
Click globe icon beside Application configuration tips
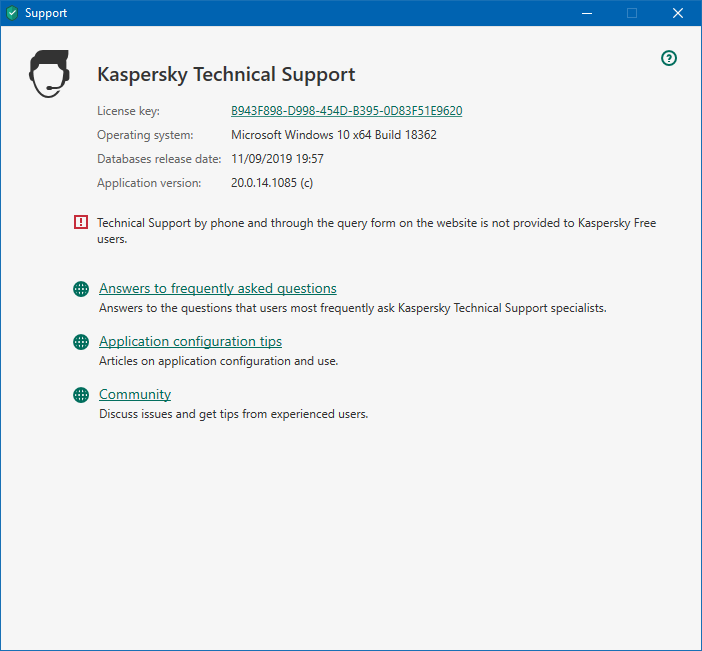coord(81,342)
